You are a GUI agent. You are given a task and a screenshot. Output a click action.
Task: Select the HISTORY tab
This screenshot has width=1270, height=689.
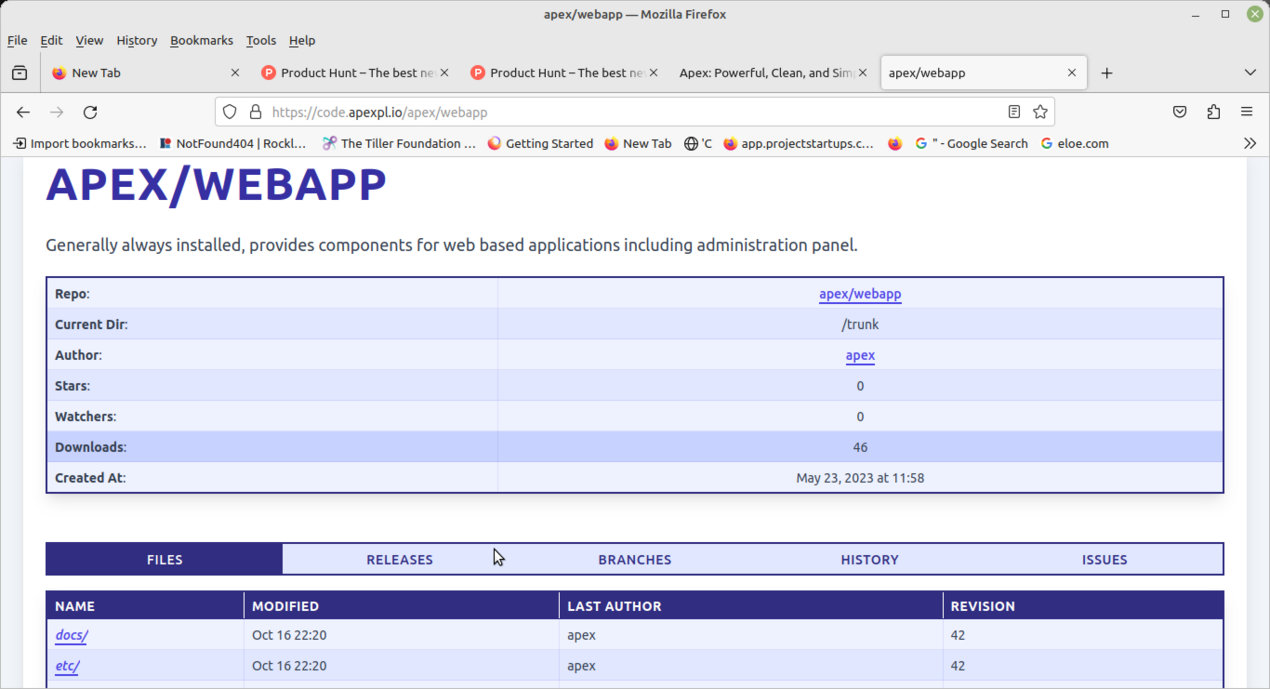point(870,559)
